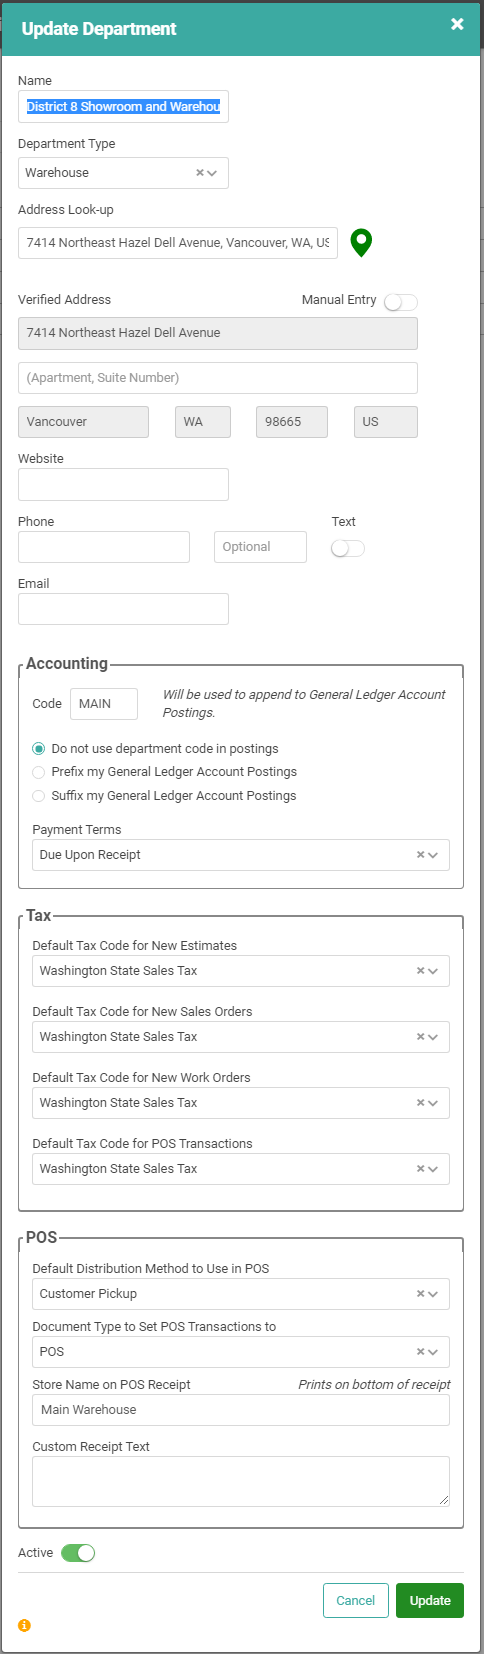Clear the New Estimates tax code selection
This screenshot has width=484, height=1654.
pyautogui.click(x=421, y=971)
